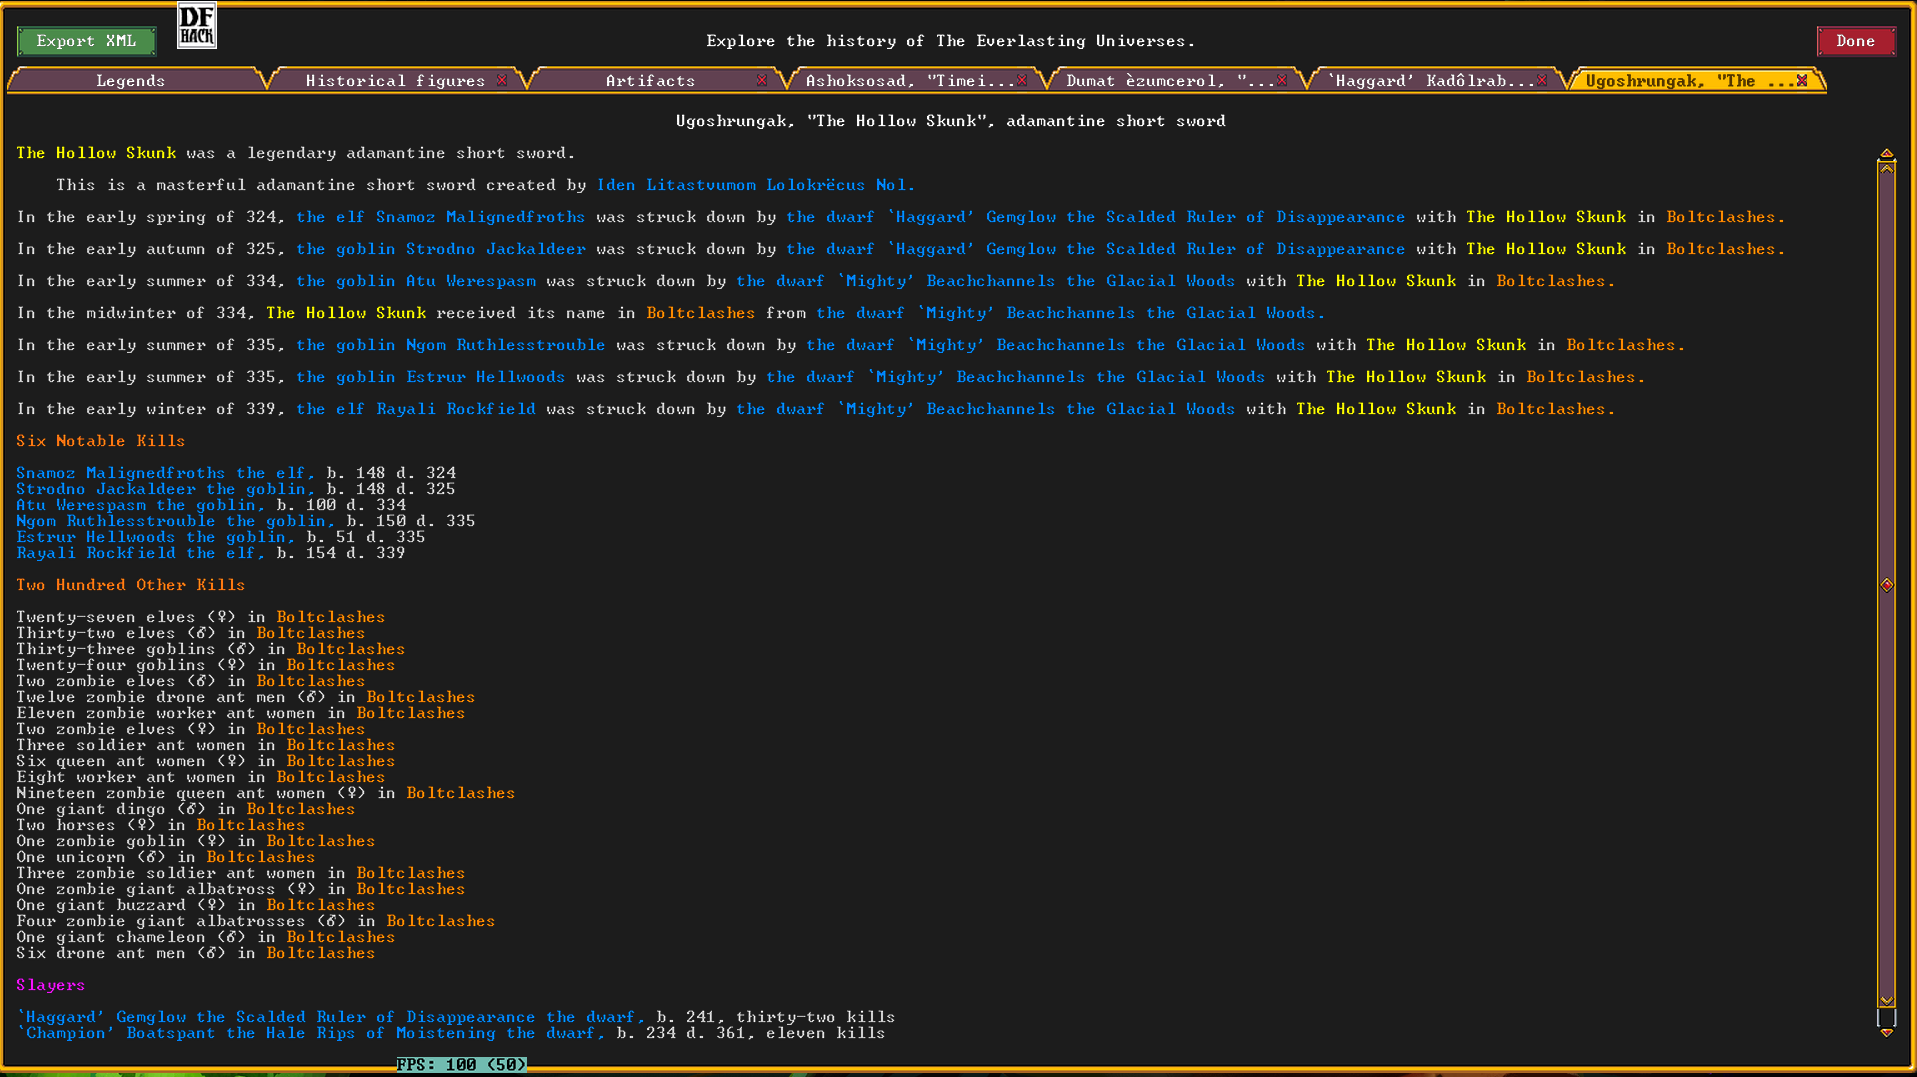Click Boltclashes in the Twelve zombie drone ant men row

pyautogui.click(x=421, y=697)
